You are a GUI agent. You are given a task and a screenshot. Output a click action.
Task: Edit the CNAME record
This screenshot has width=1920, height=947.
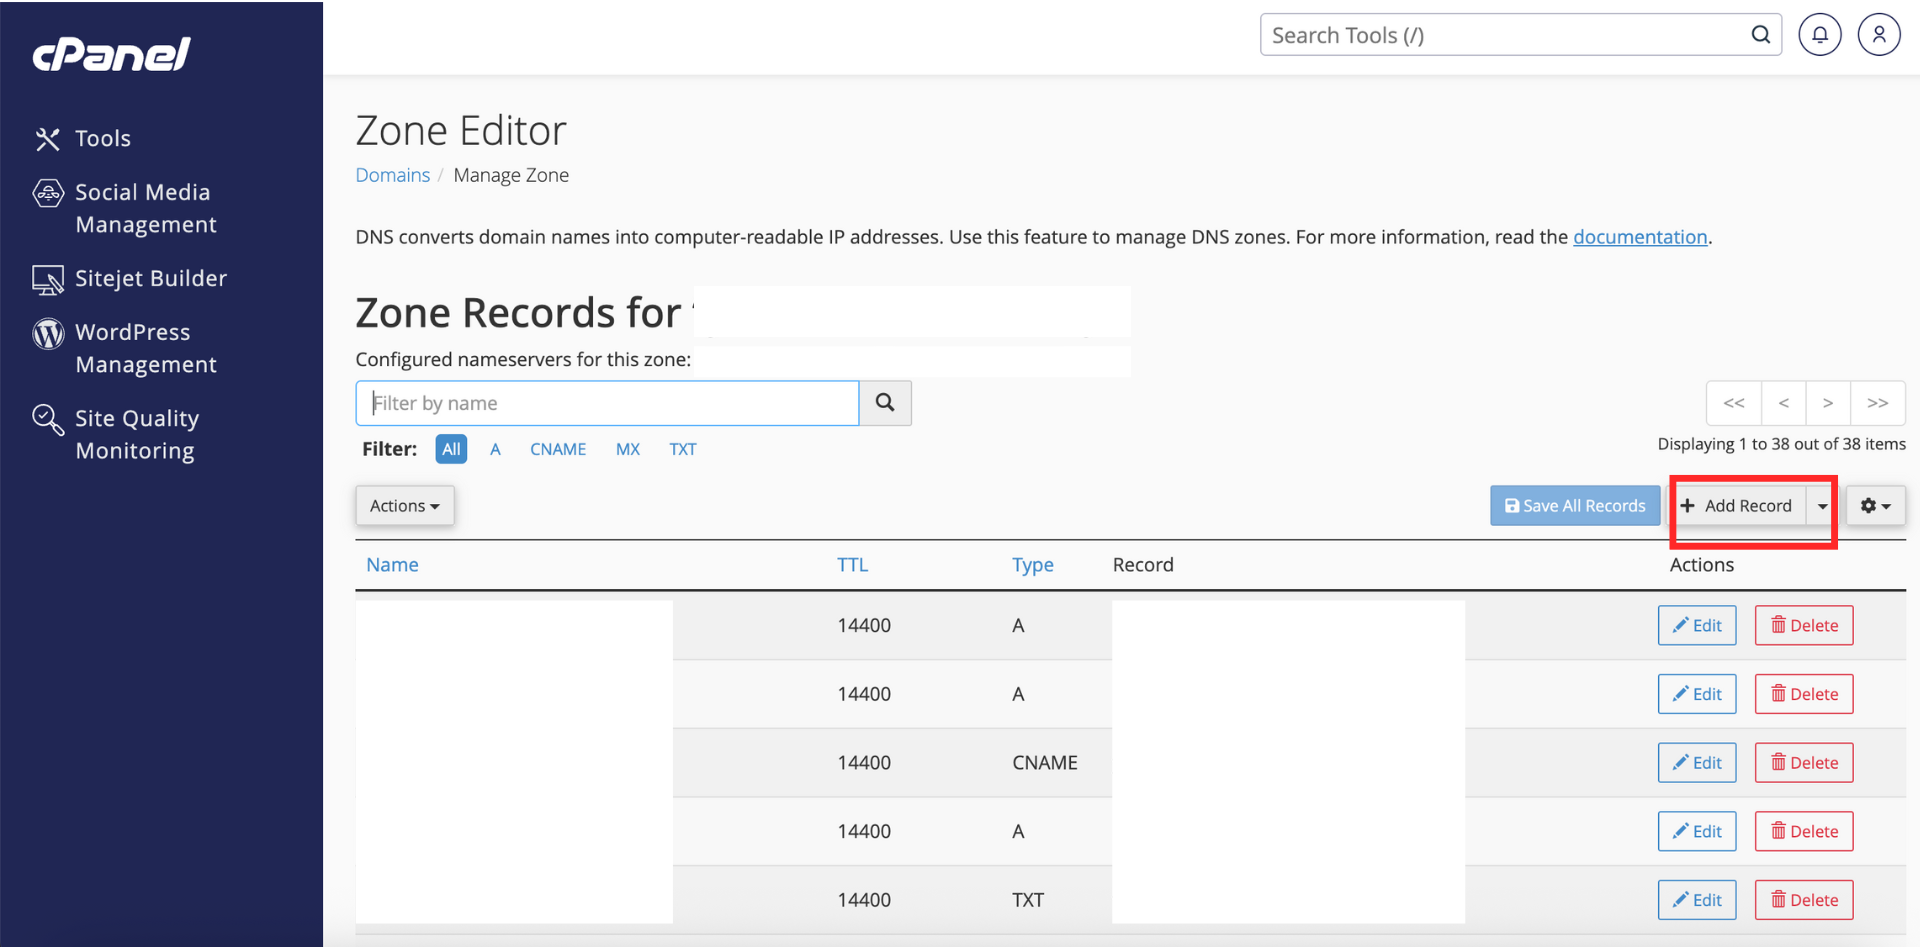[x=1697, y=763]
